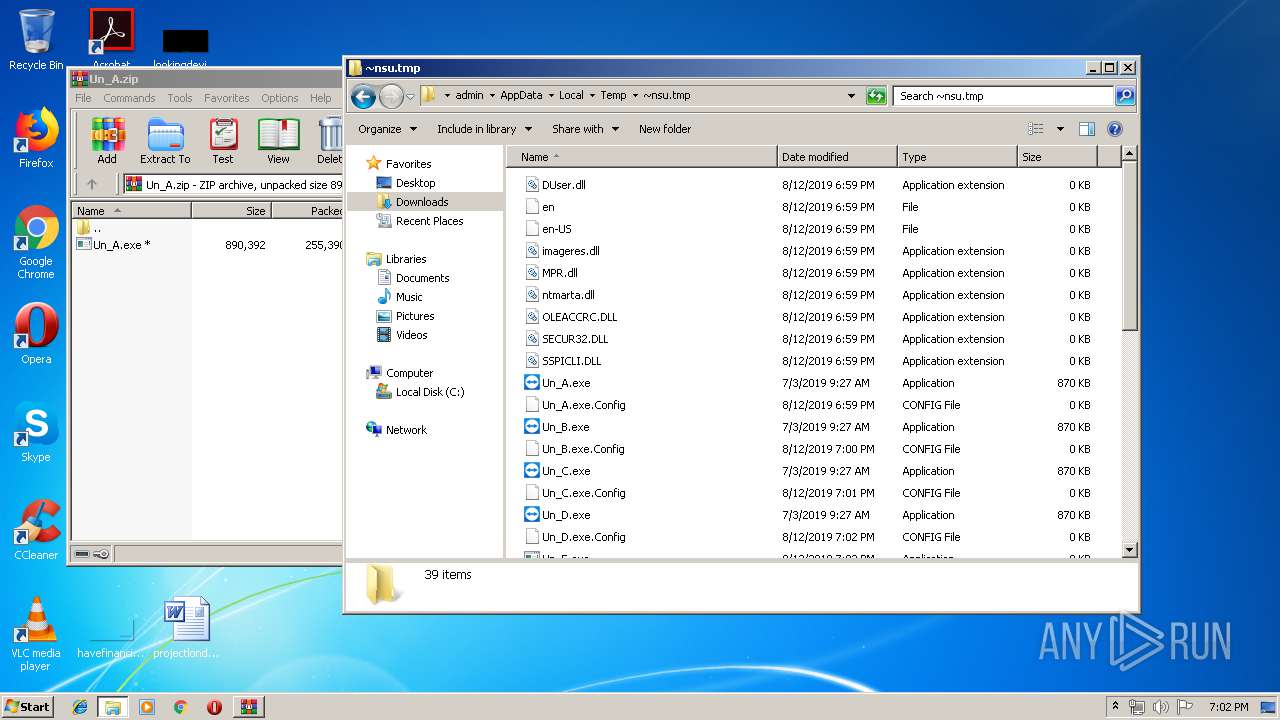Click the green Refresh button in address bar
The height and width of the screenshot is (720, 1280).
coord(876,96)
